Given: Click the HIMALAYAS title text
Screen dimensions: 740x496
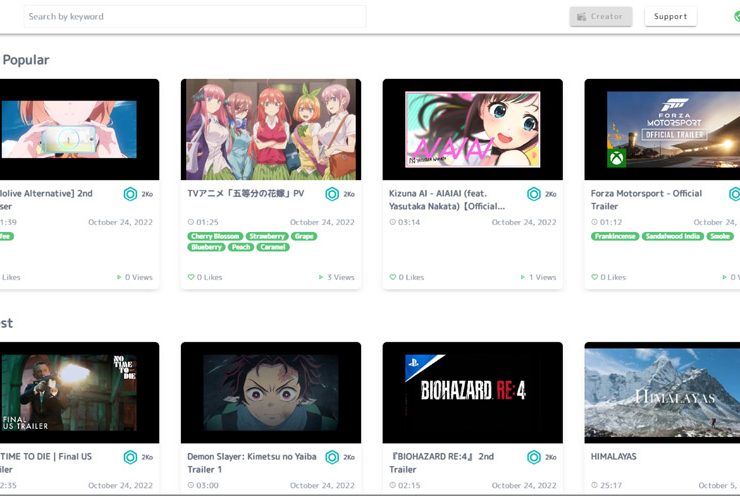Looking at the screenshot, I should 614,457.
